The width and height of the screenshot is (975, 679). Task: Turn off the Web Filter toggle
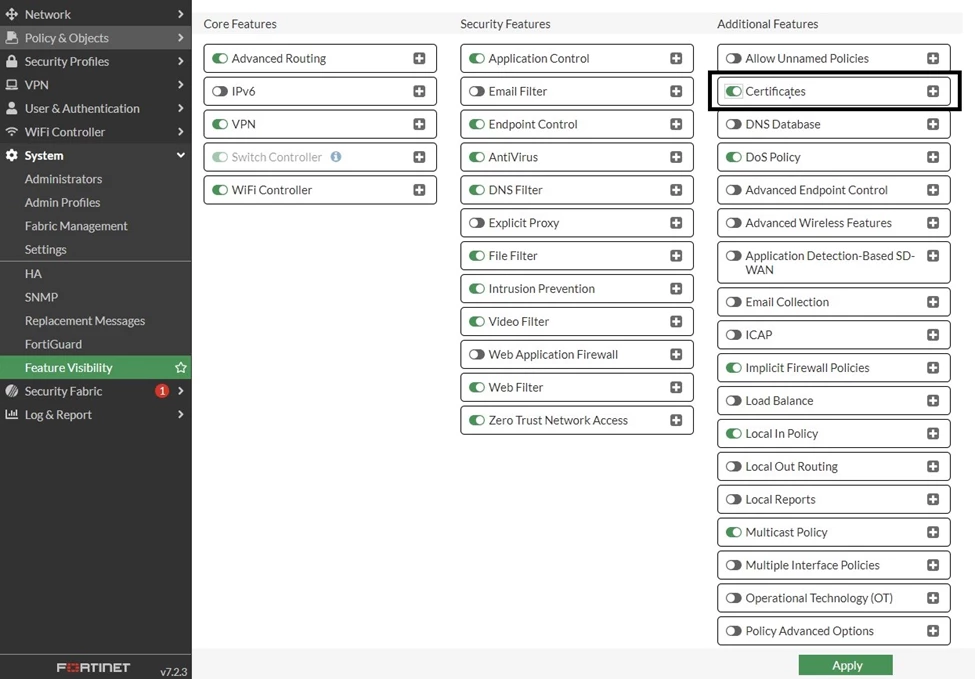(x=476, y=387)
